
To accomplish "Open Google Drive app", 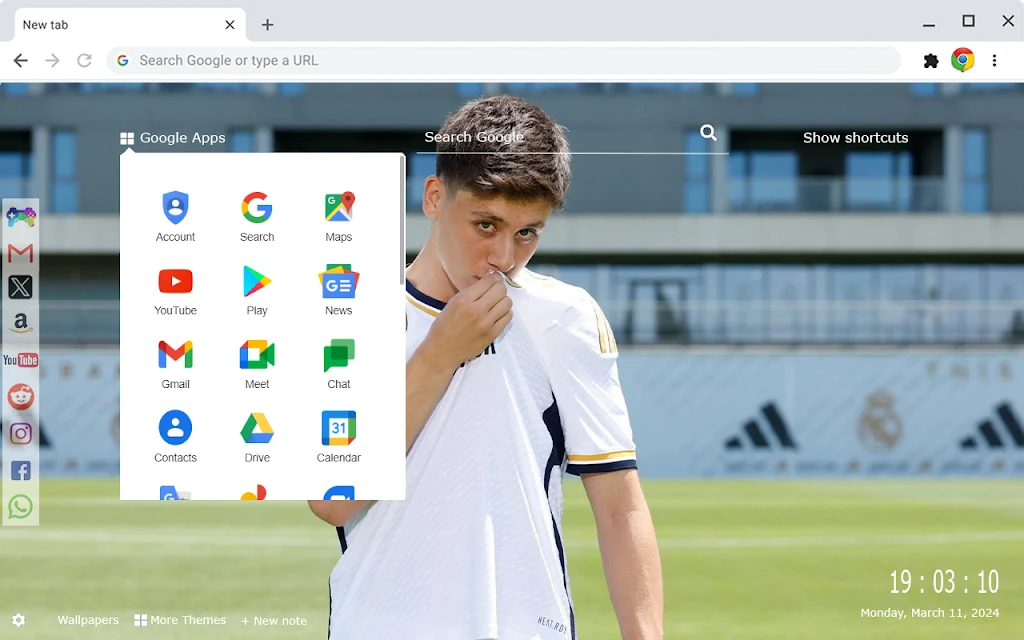I will tap(257, 438).
